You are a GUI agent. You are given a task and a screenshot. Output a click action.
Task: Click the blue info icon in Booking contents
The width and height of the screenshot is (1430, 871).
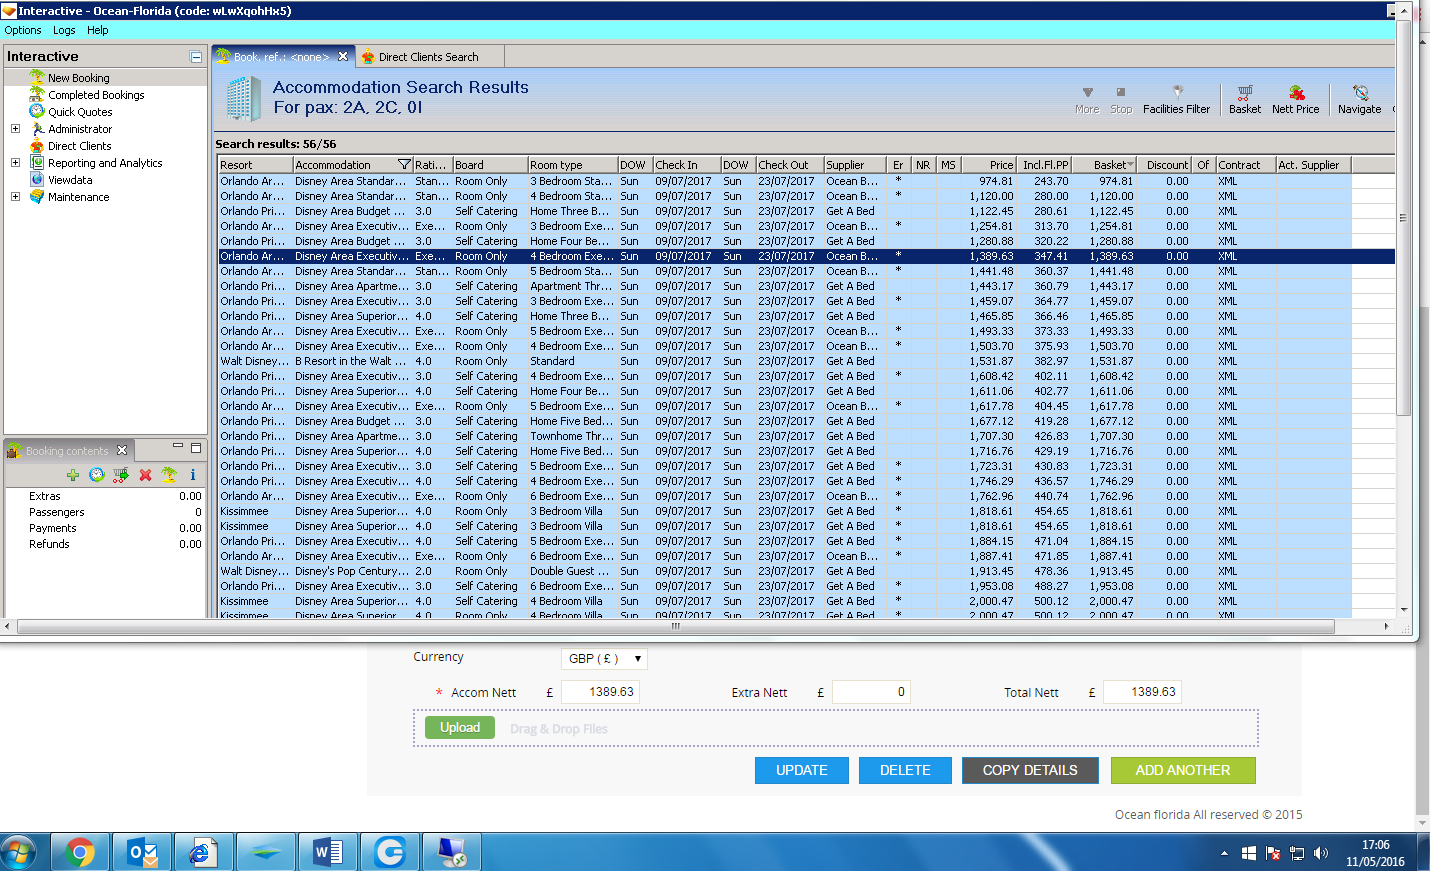click(193, 475)
